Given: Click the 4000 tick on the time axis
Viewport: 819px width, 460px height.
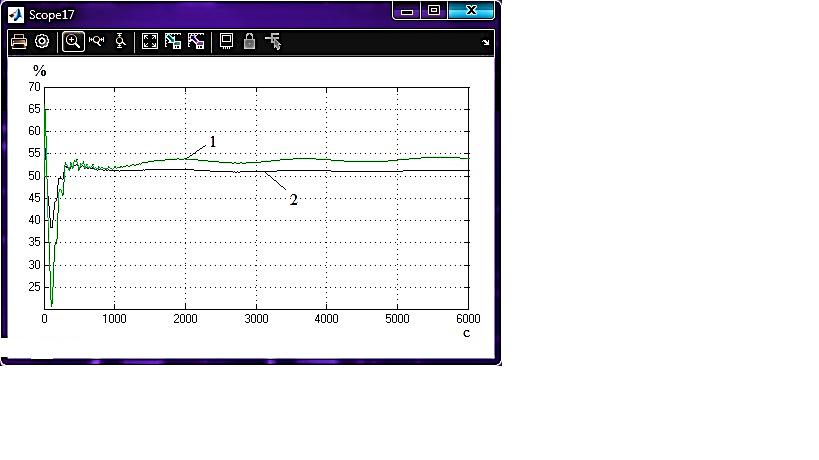Looking at the screenshot, I should tap(326, 319).
